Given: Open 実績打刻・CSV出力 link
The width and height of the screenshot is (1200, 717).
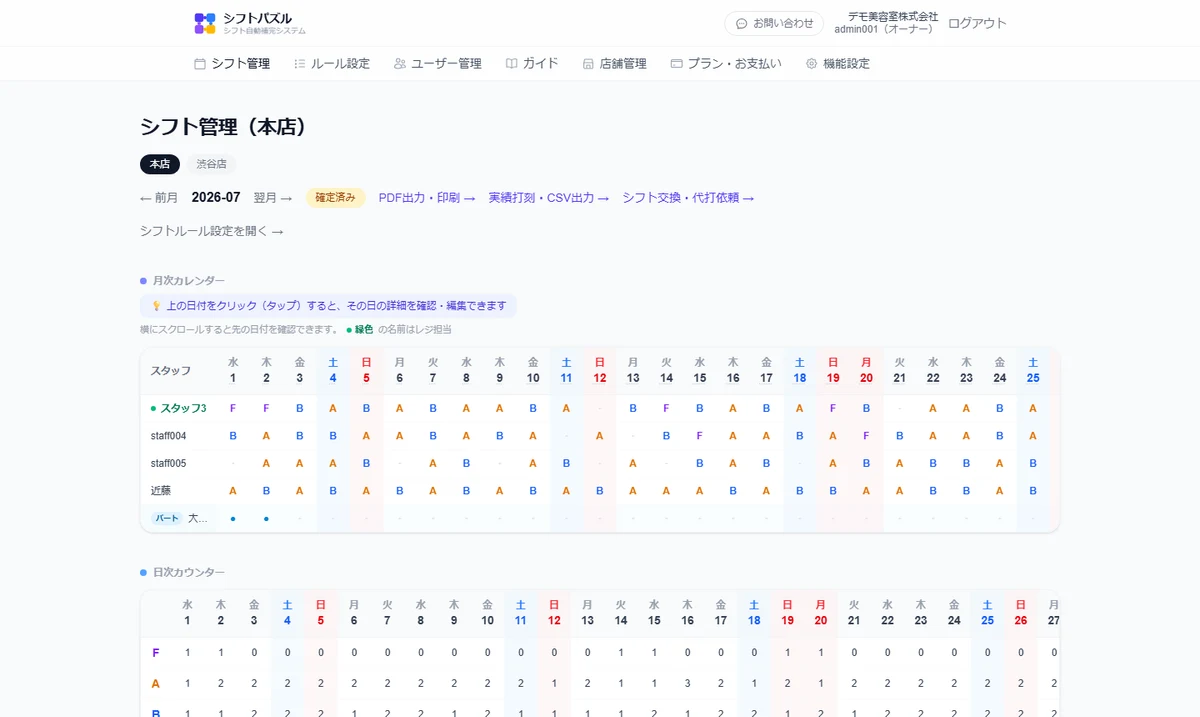Looking at the screenshot, I should click(x=549, y=198).
